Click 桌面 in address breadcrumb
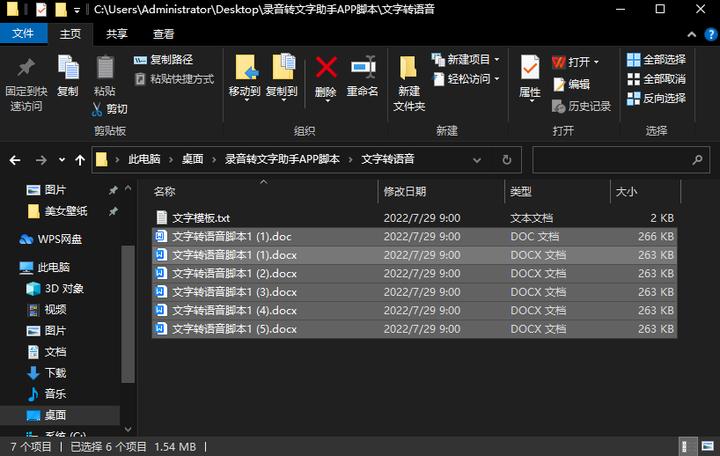Viewport: 720px width, 456px height. [192, 159]
